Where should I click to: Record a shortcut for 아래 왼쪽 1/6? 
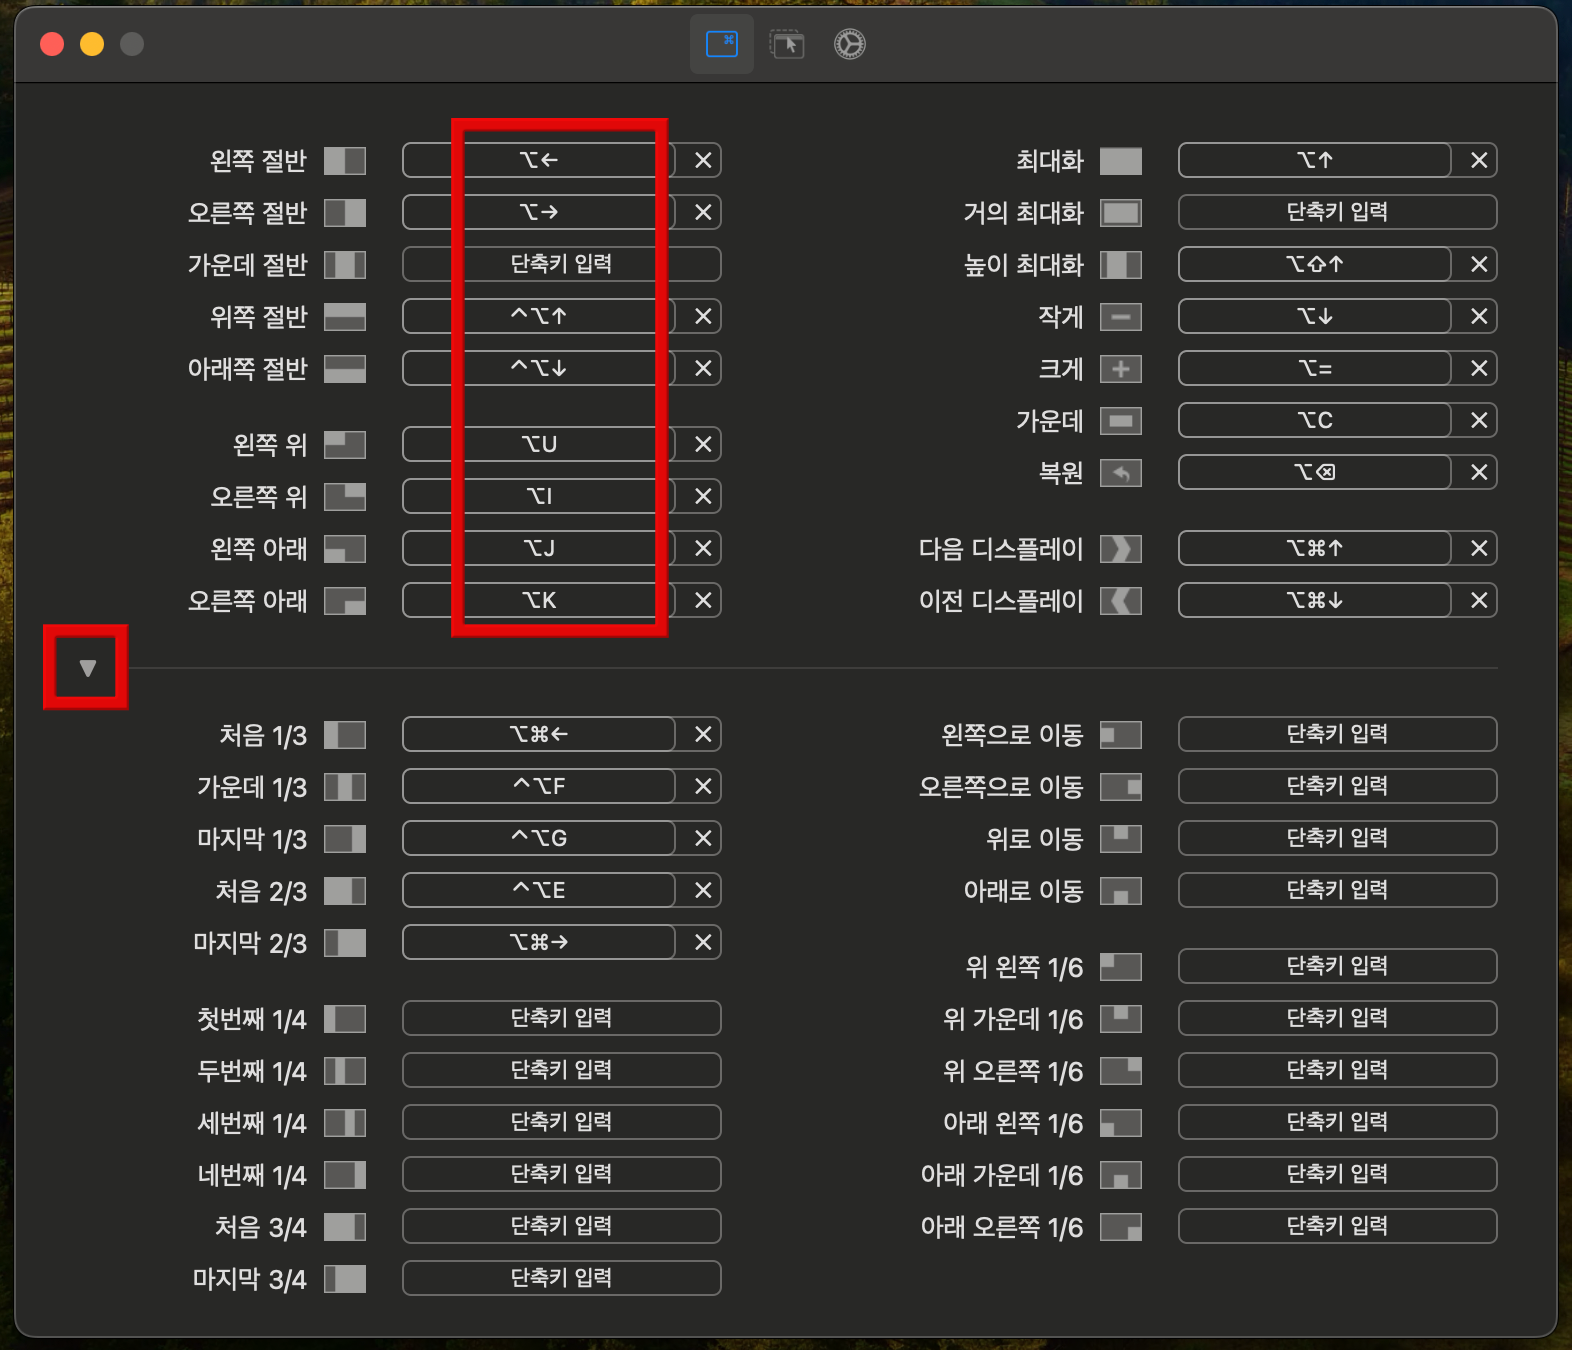click(x=1338, y=1122)
